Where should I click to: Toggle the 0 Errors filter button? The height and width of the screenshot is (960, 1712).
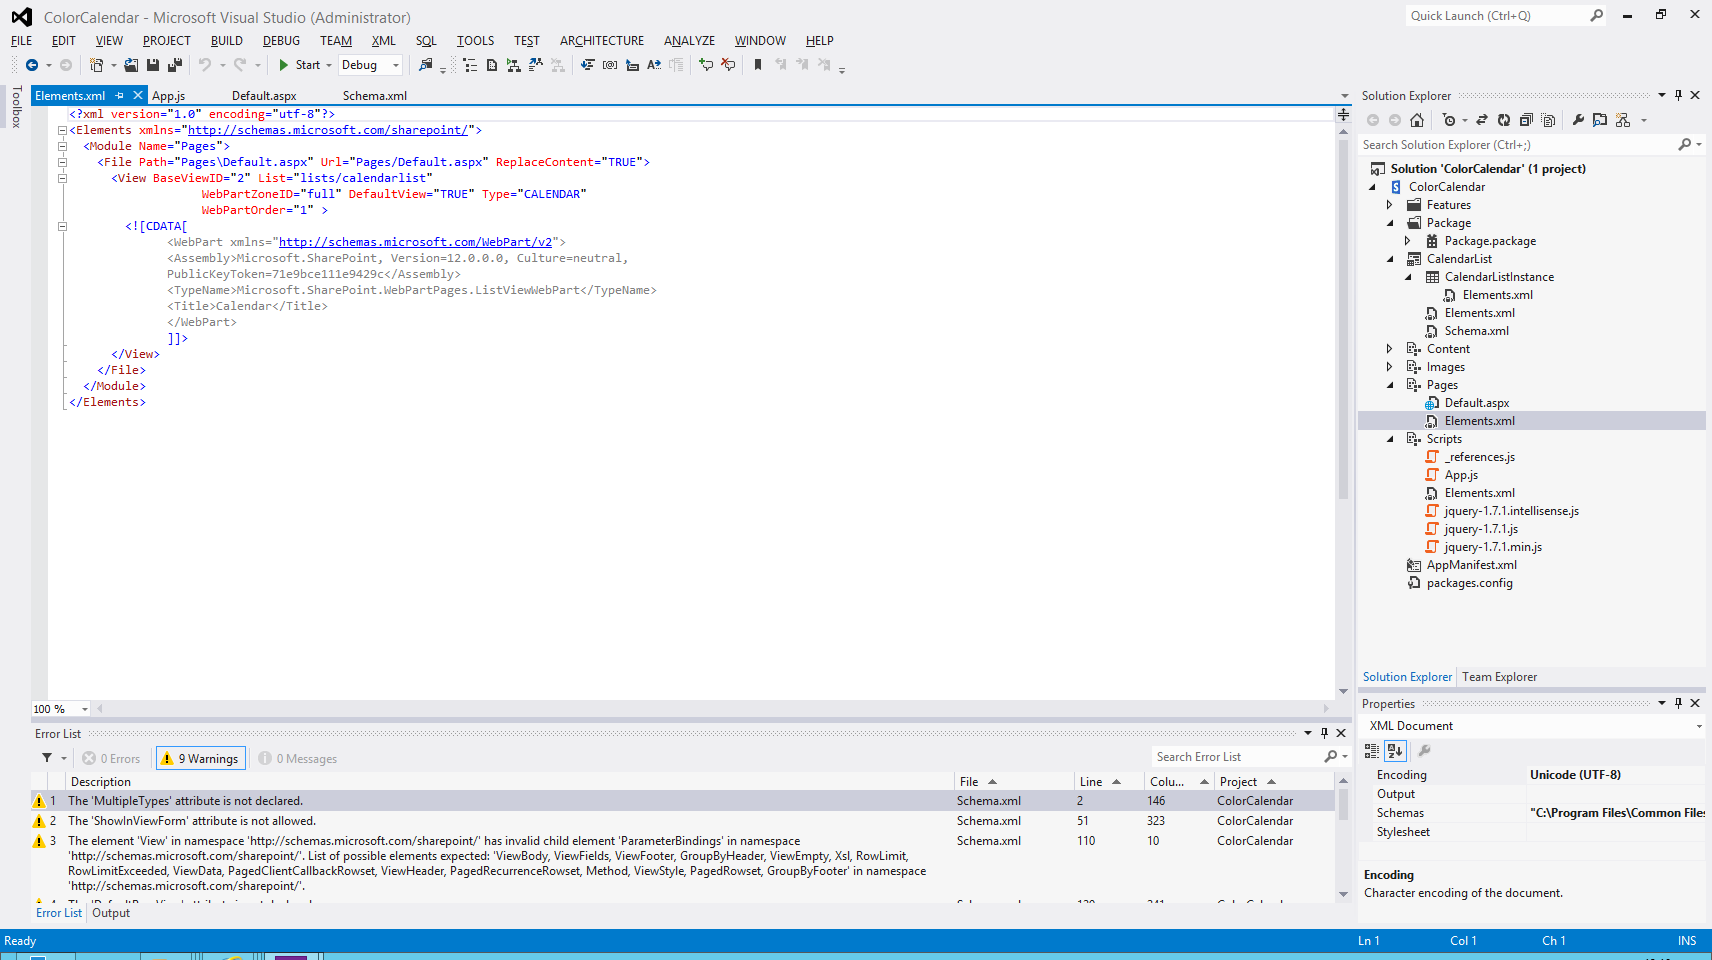(x=112, y=759)
